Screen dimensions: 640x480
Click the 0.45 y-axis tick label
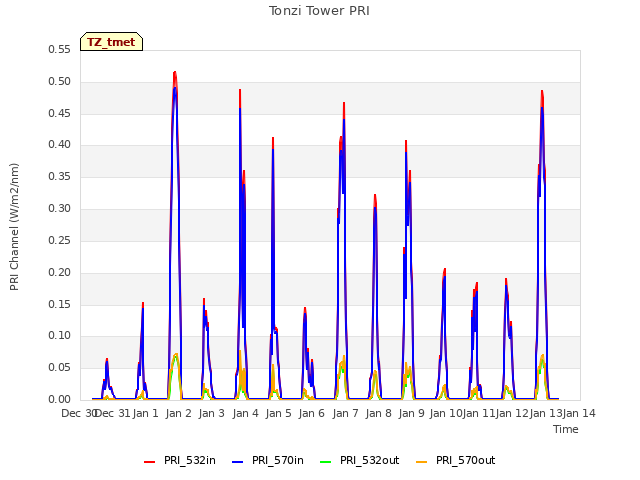[x=59, y=113]
